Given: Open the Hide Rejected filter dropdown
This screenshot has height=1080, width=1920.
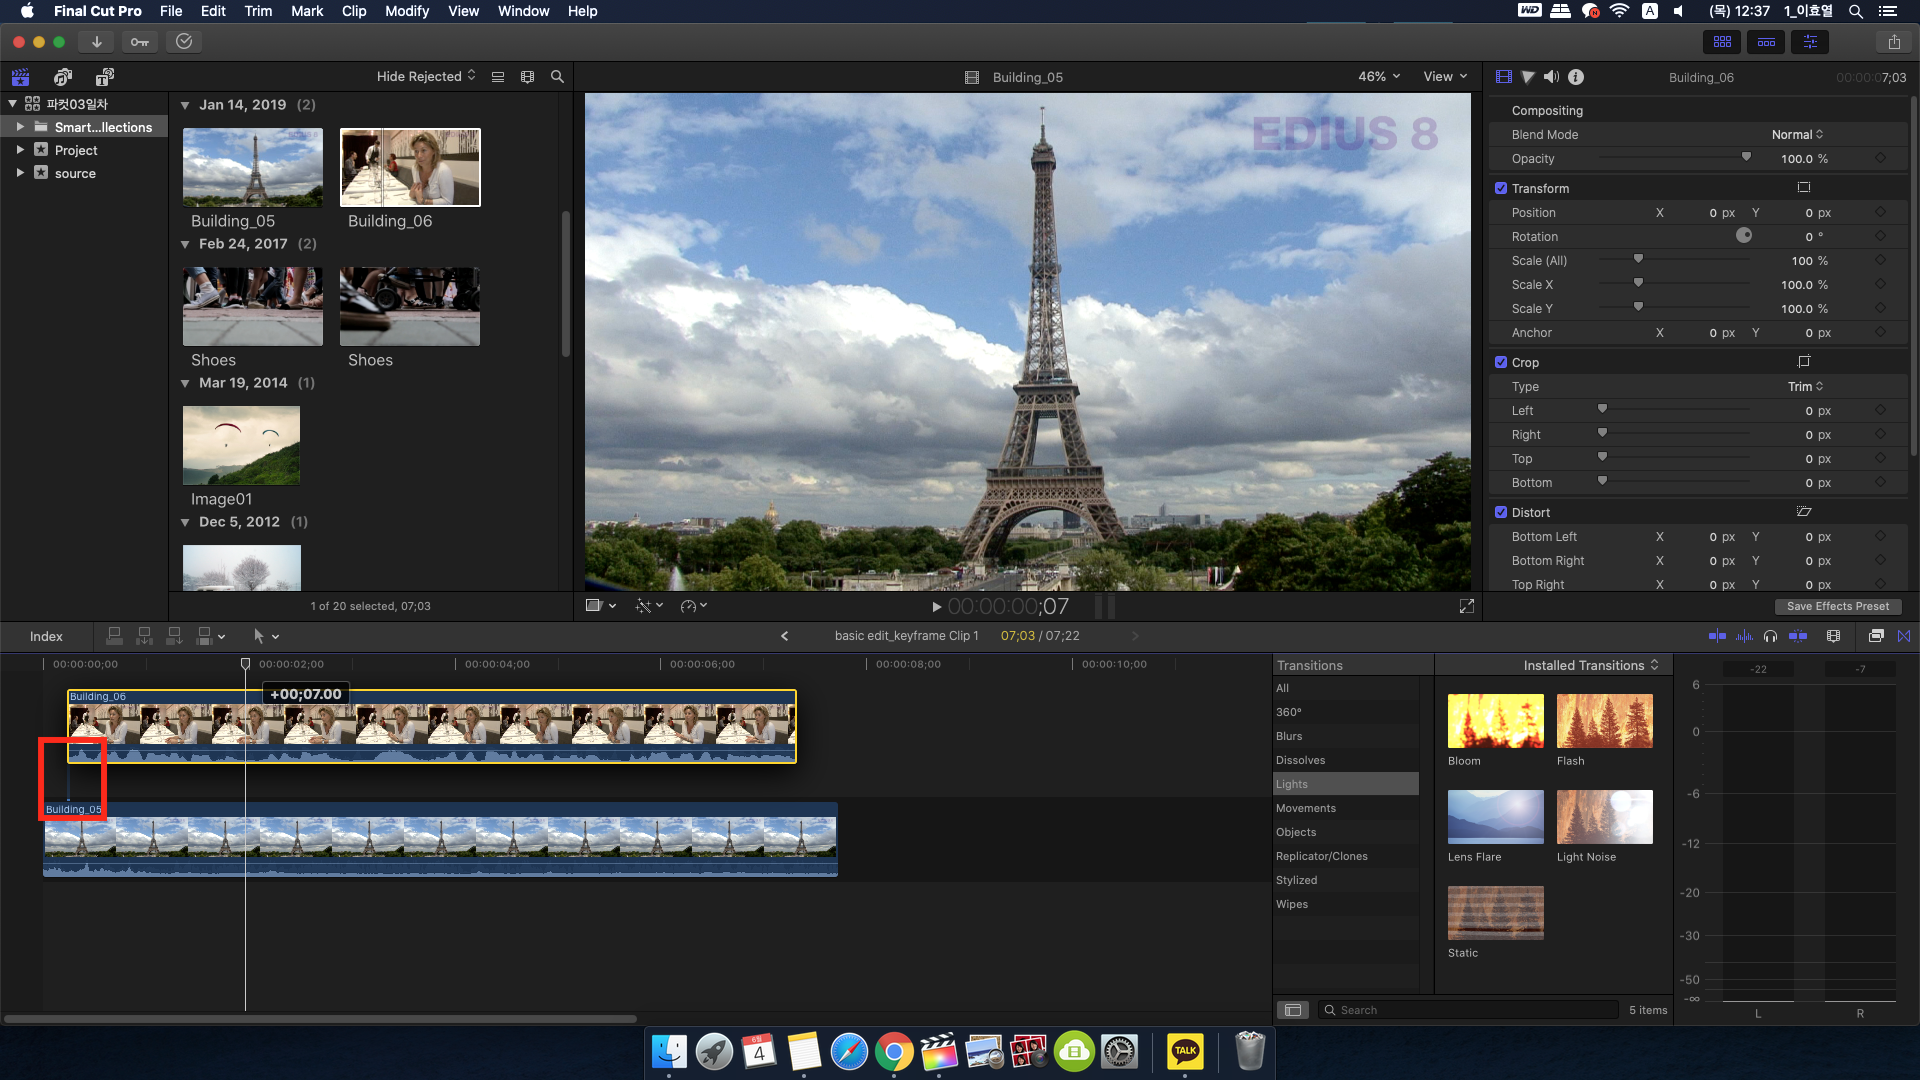Looking at the screenshot, I should pyautogui.click(x=425, y=77).
